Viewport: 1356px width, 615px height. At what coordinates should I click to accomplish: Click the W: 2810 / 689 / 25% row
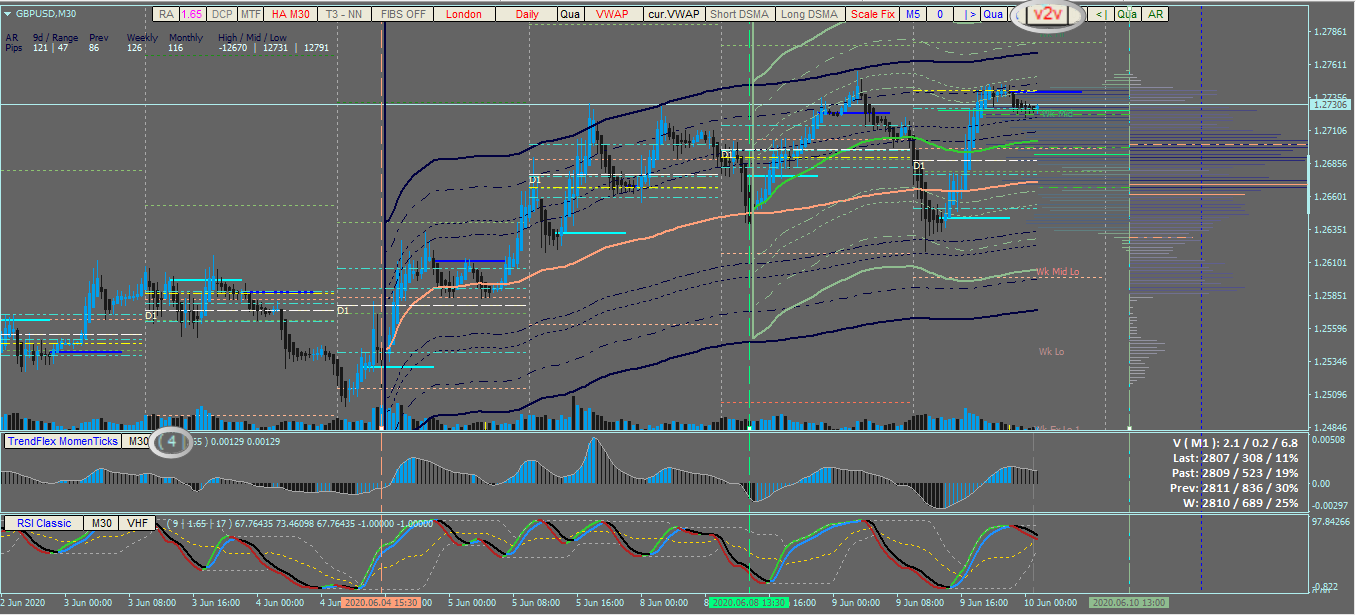coord(1240,502)
